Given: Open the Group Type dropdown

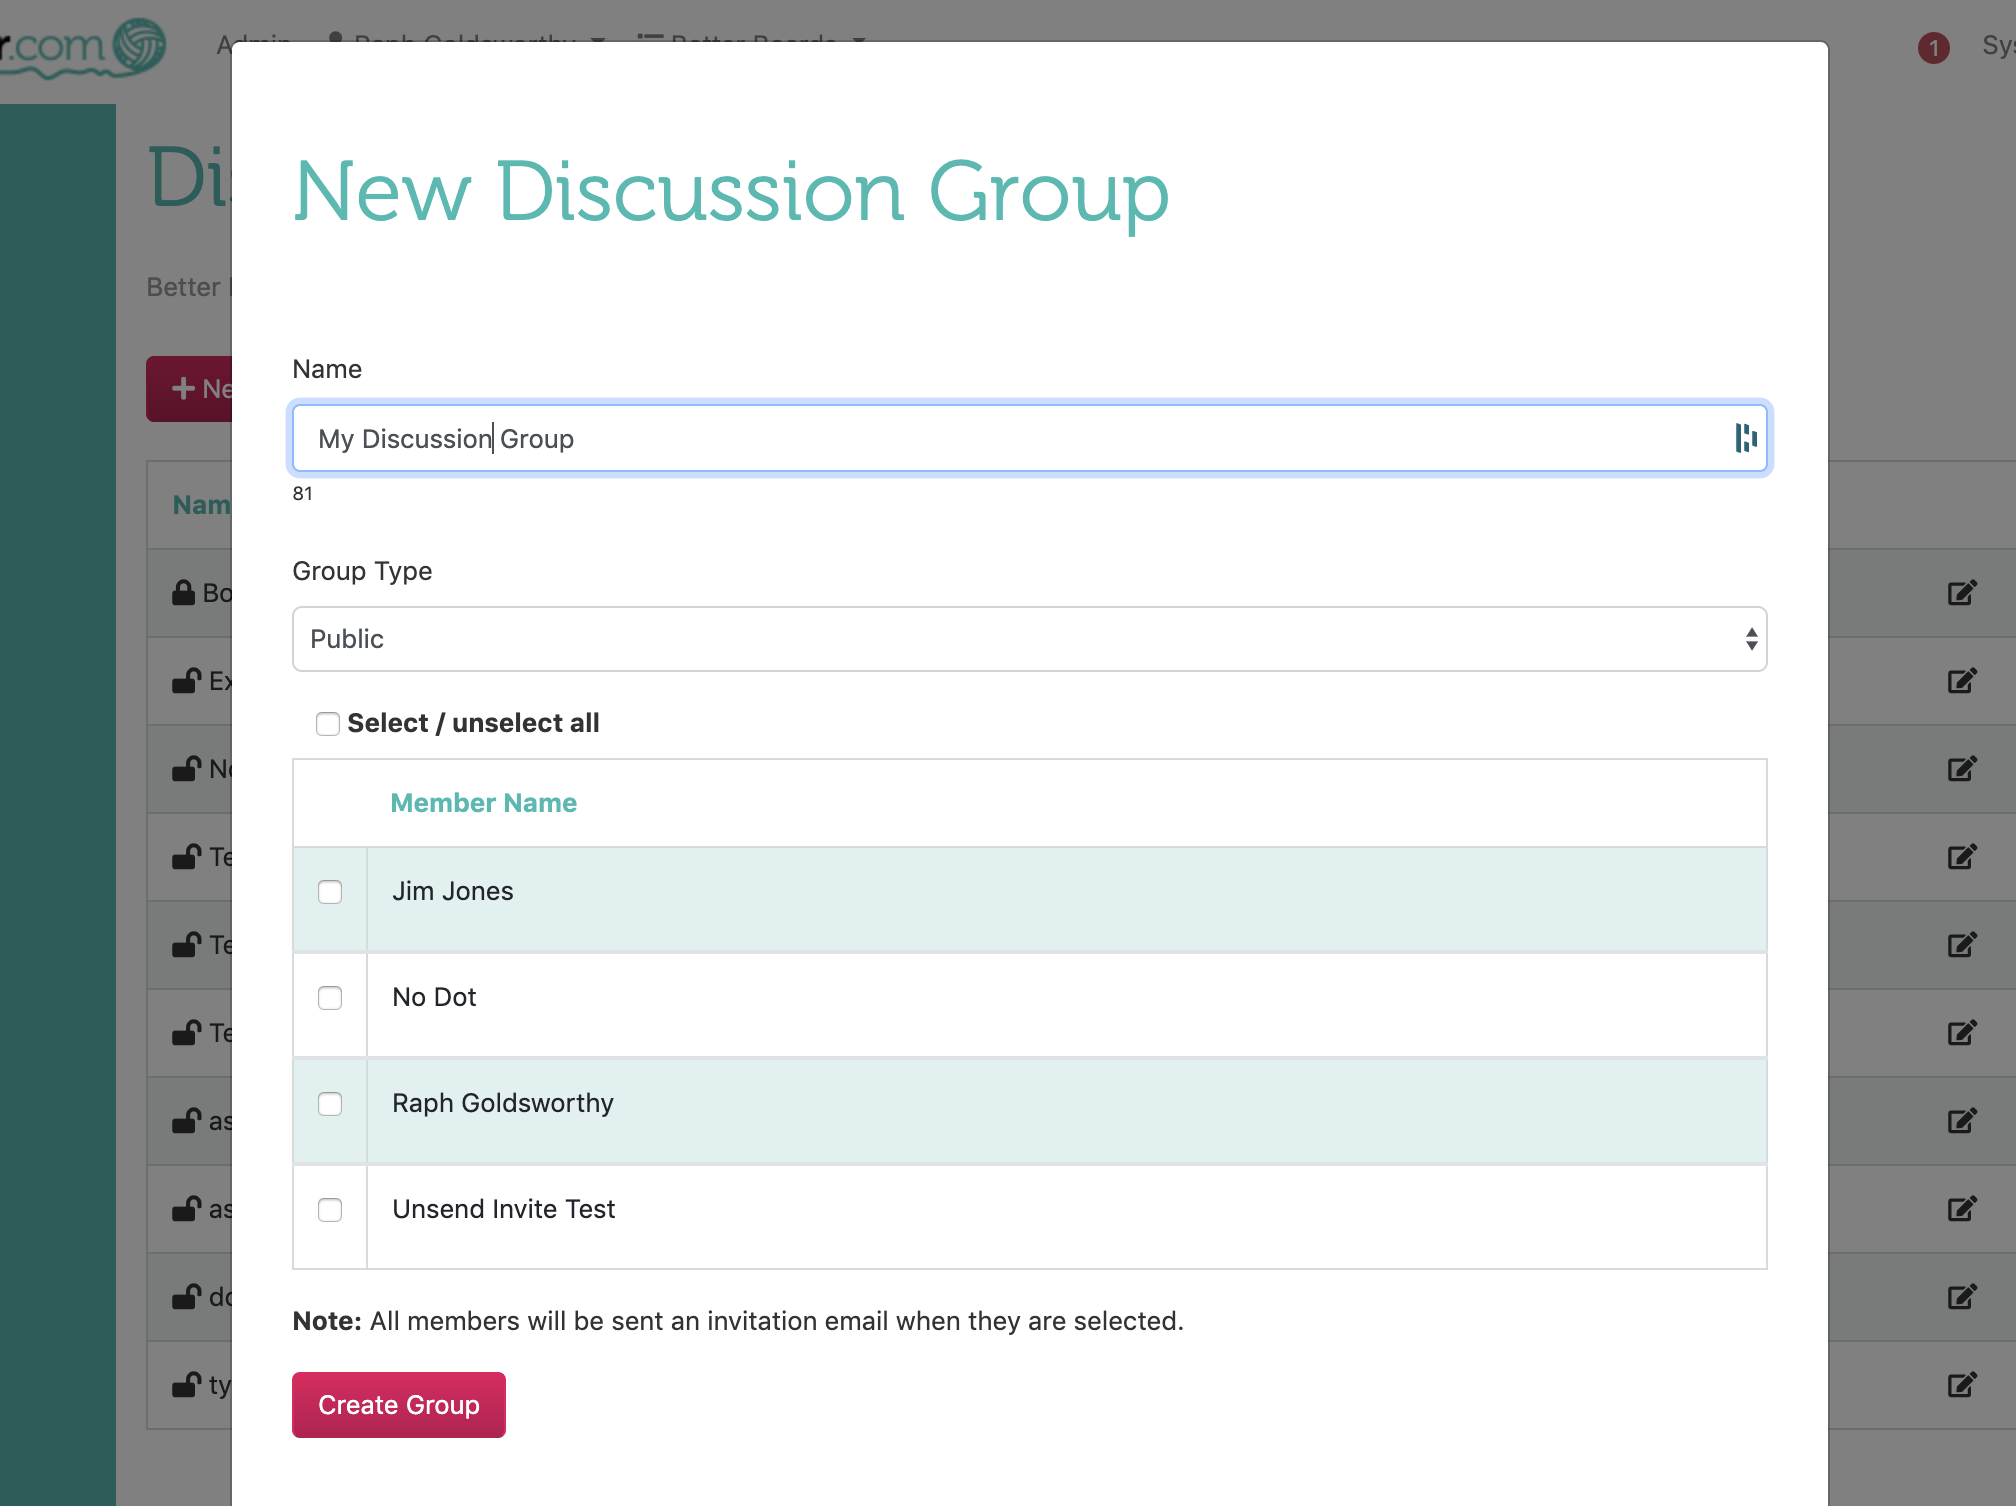Looking at the screenshot, I should click(x=1028, y=639).
